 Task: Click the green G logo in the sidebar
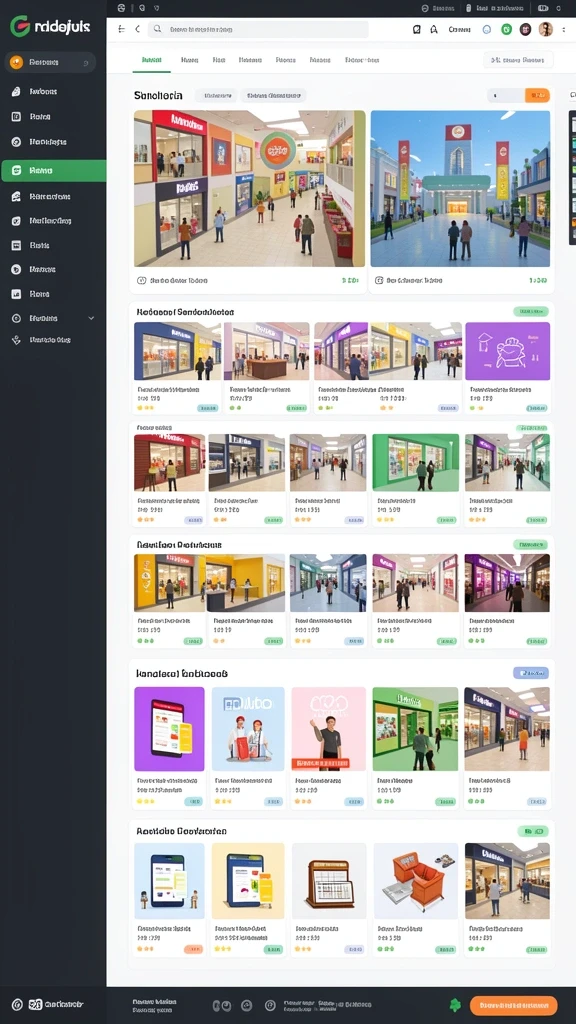(20, 27)
